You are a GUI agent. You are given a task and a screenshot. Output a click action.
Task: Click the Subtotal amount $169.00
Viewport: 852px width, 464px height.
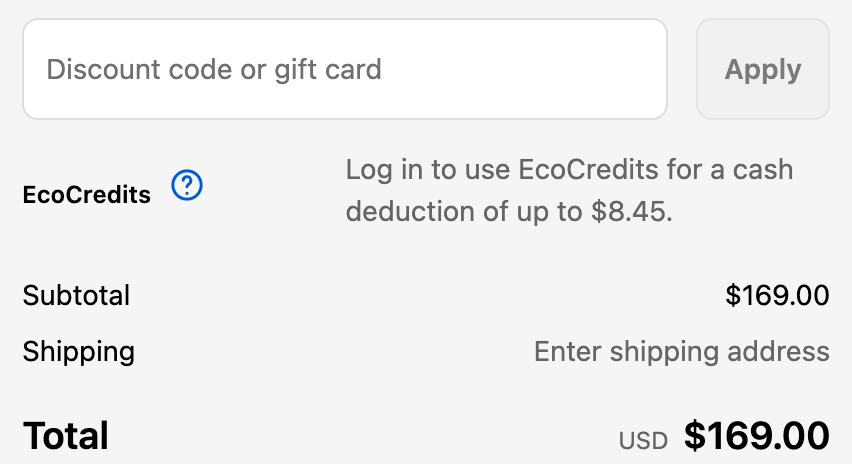[777, 296]
